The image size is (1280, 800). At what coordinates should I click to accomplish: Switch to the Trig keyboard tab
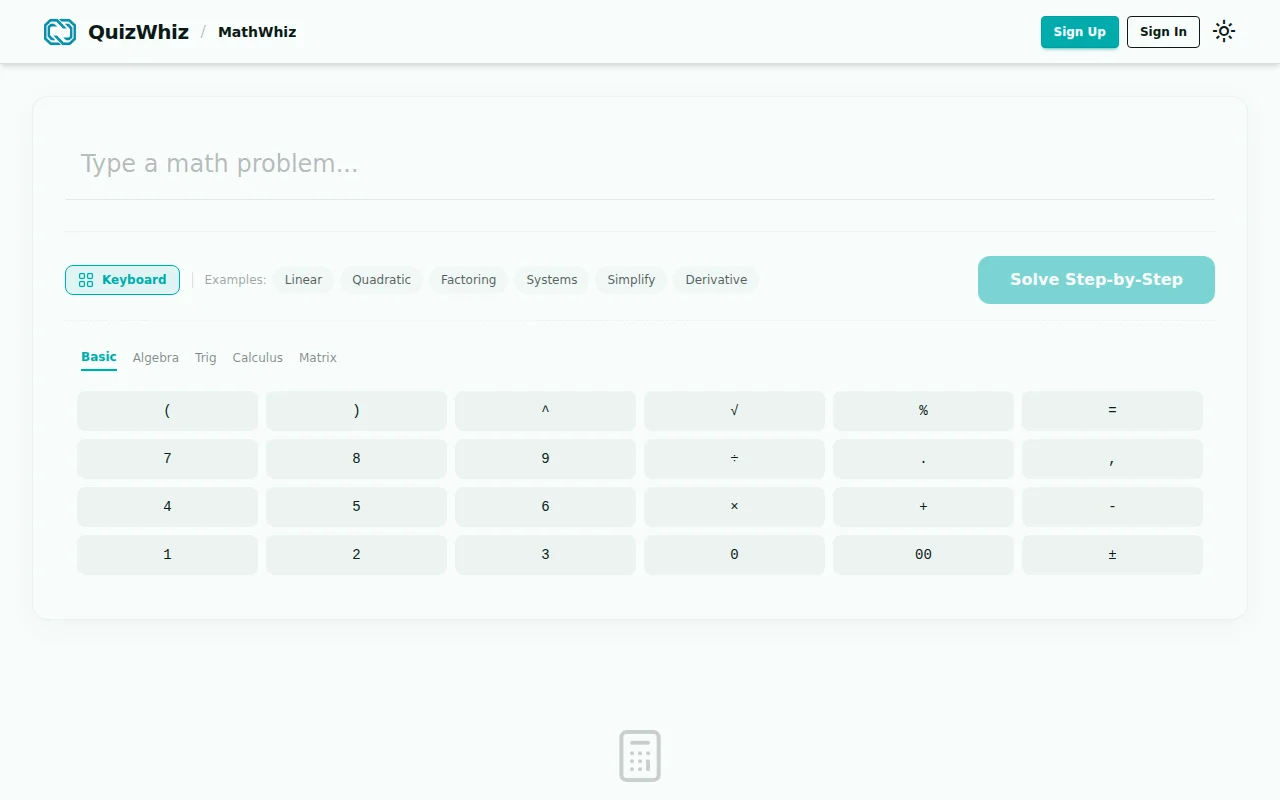click(x=206, y=358)
